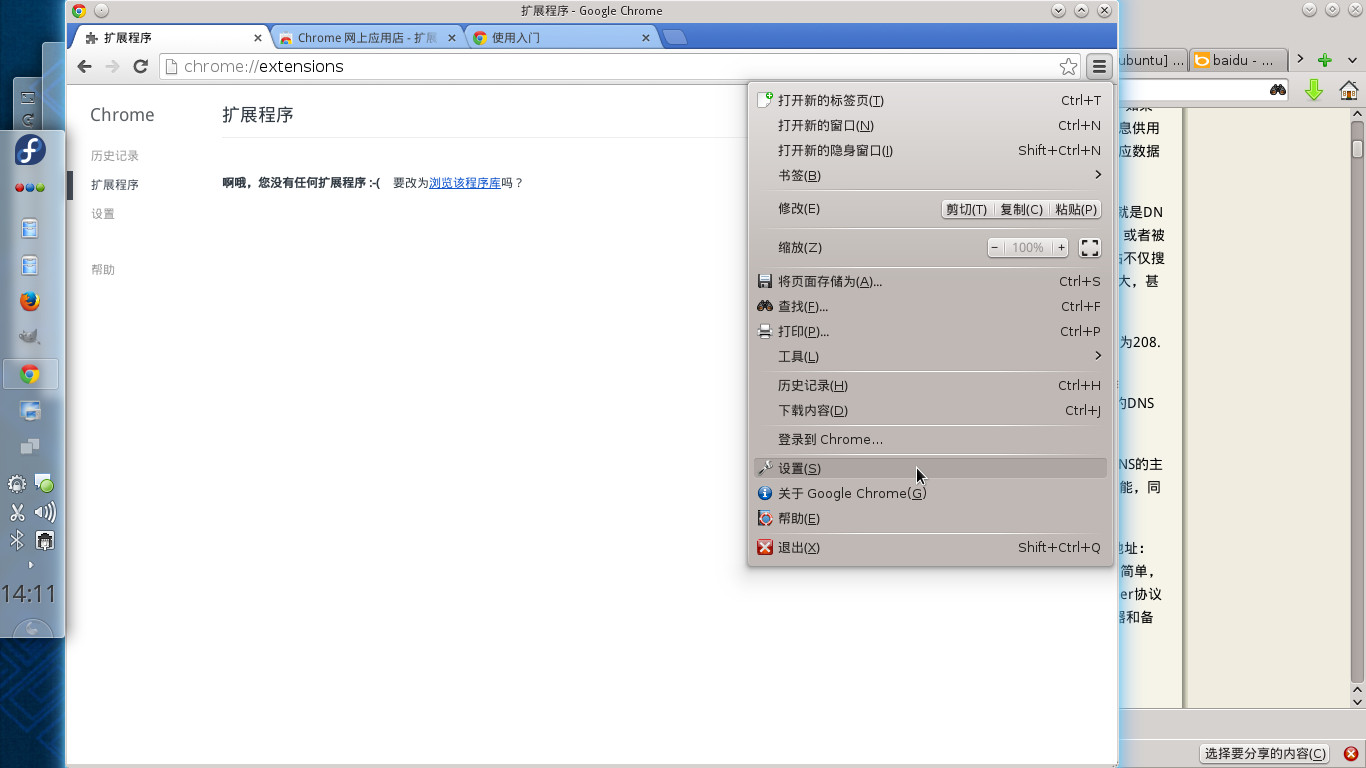
Task: Go home in the background browser
Action: (1348, 90)
